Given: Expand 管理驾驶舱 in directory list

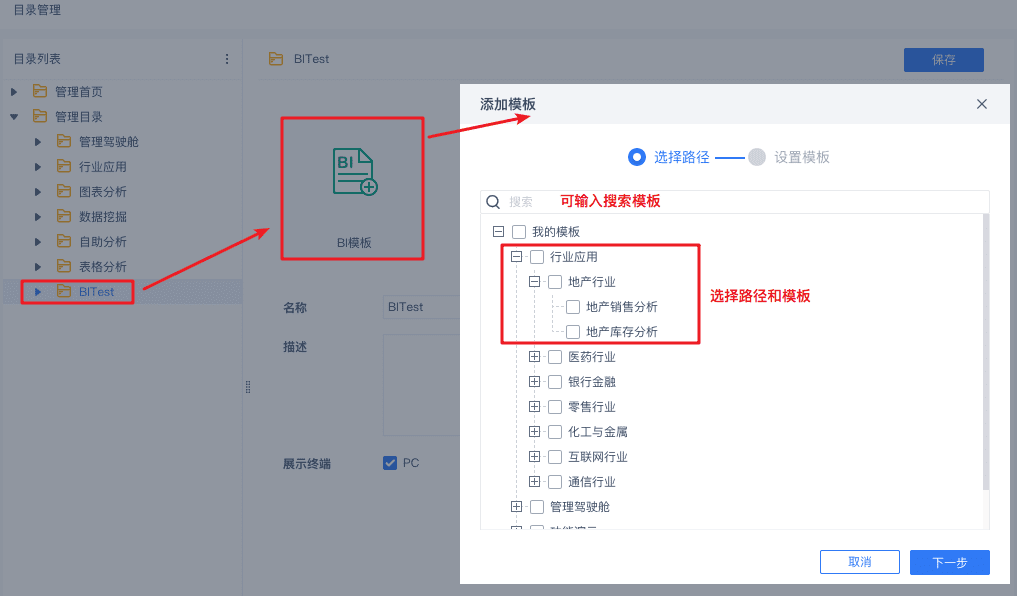Looking at the screenshot, I should (38, 141).
